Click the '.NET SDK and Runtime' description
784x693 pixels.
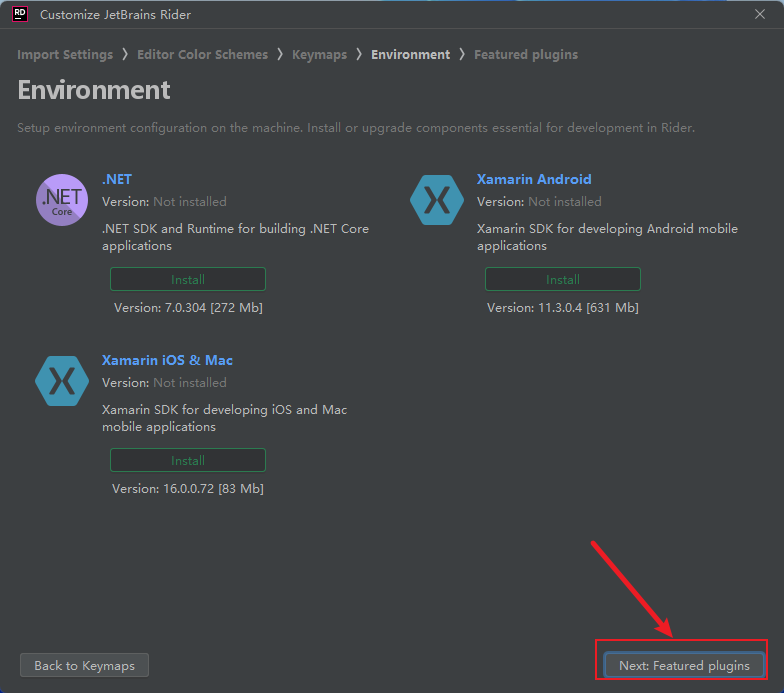coord(236,237)
